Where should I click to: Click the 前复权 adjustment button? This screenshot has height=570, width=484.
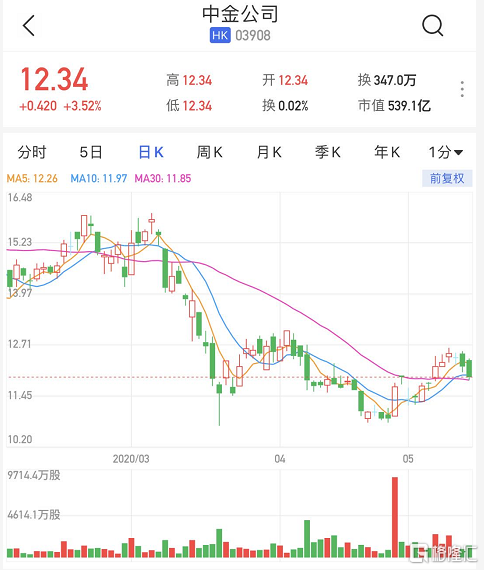pyautogui.click(x=447, y=178)
